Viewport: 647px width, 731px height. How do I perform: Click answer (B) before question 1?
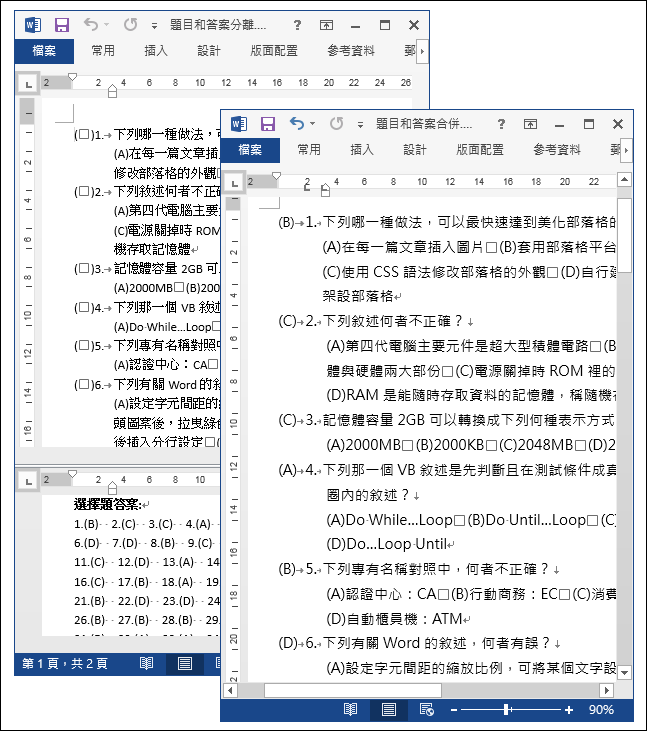[287, 222]
